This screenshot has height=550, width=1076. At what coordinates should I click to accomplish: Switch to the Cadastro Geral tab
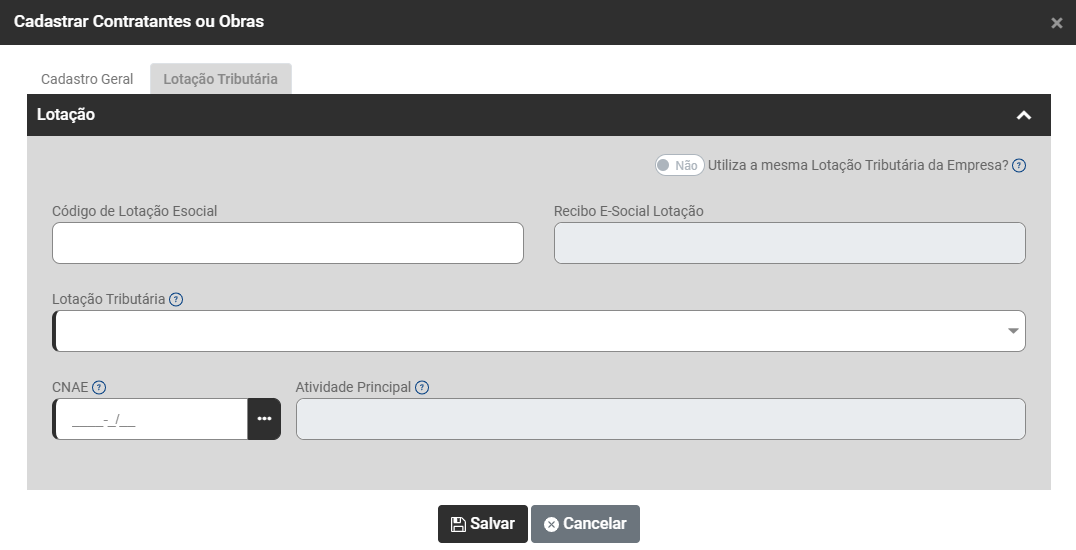pyautogui.click(x=87, y=79)
